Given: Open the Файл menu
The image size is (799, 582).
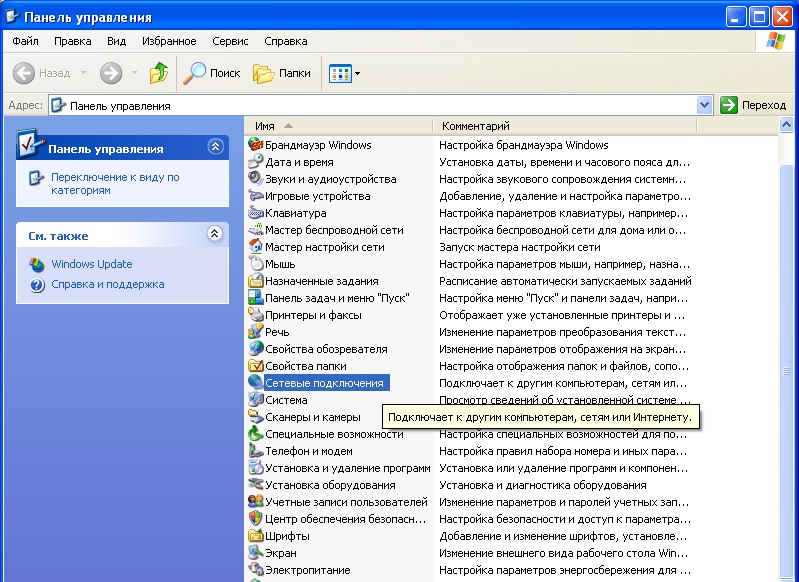Looking at the screenshot, I should 25,41.
